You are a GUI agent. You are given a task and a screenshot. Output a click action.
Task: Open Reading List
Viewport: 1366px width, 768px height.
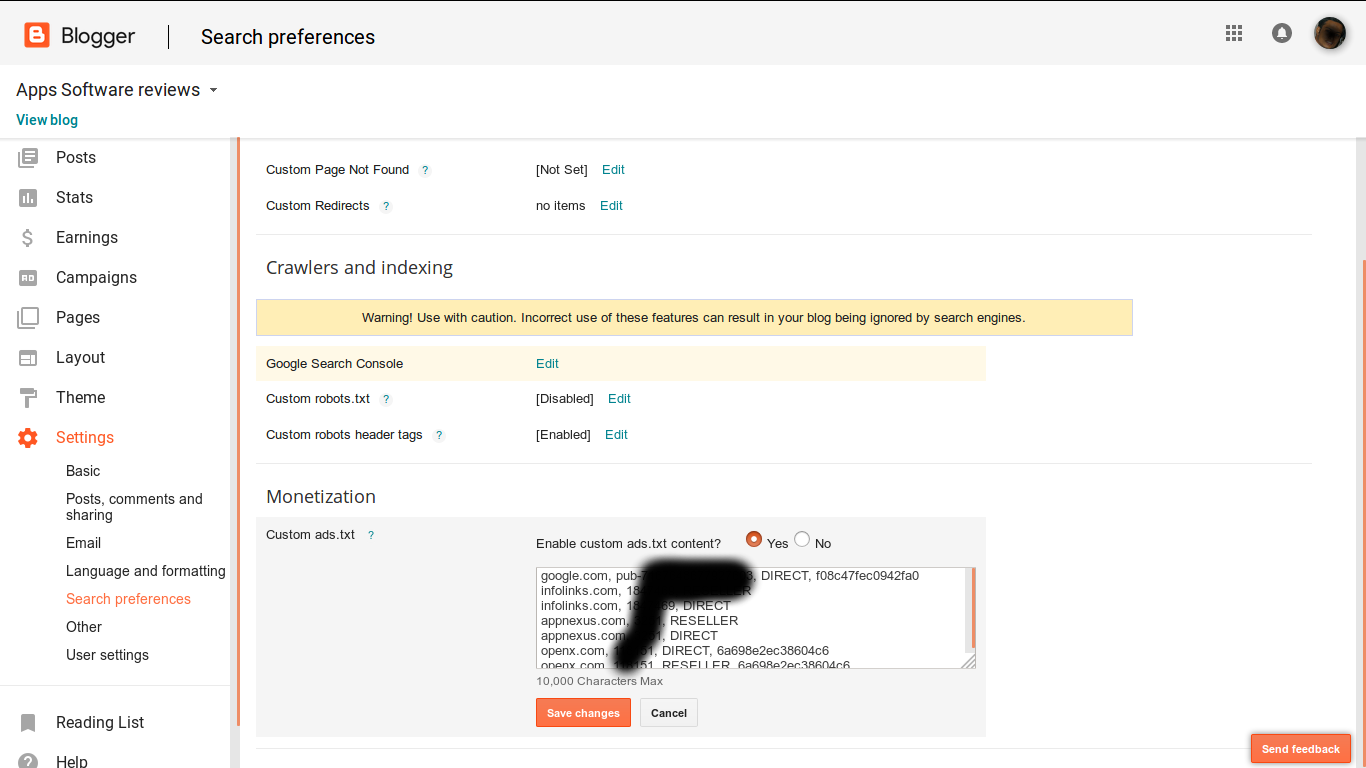(x=100, y=722)
